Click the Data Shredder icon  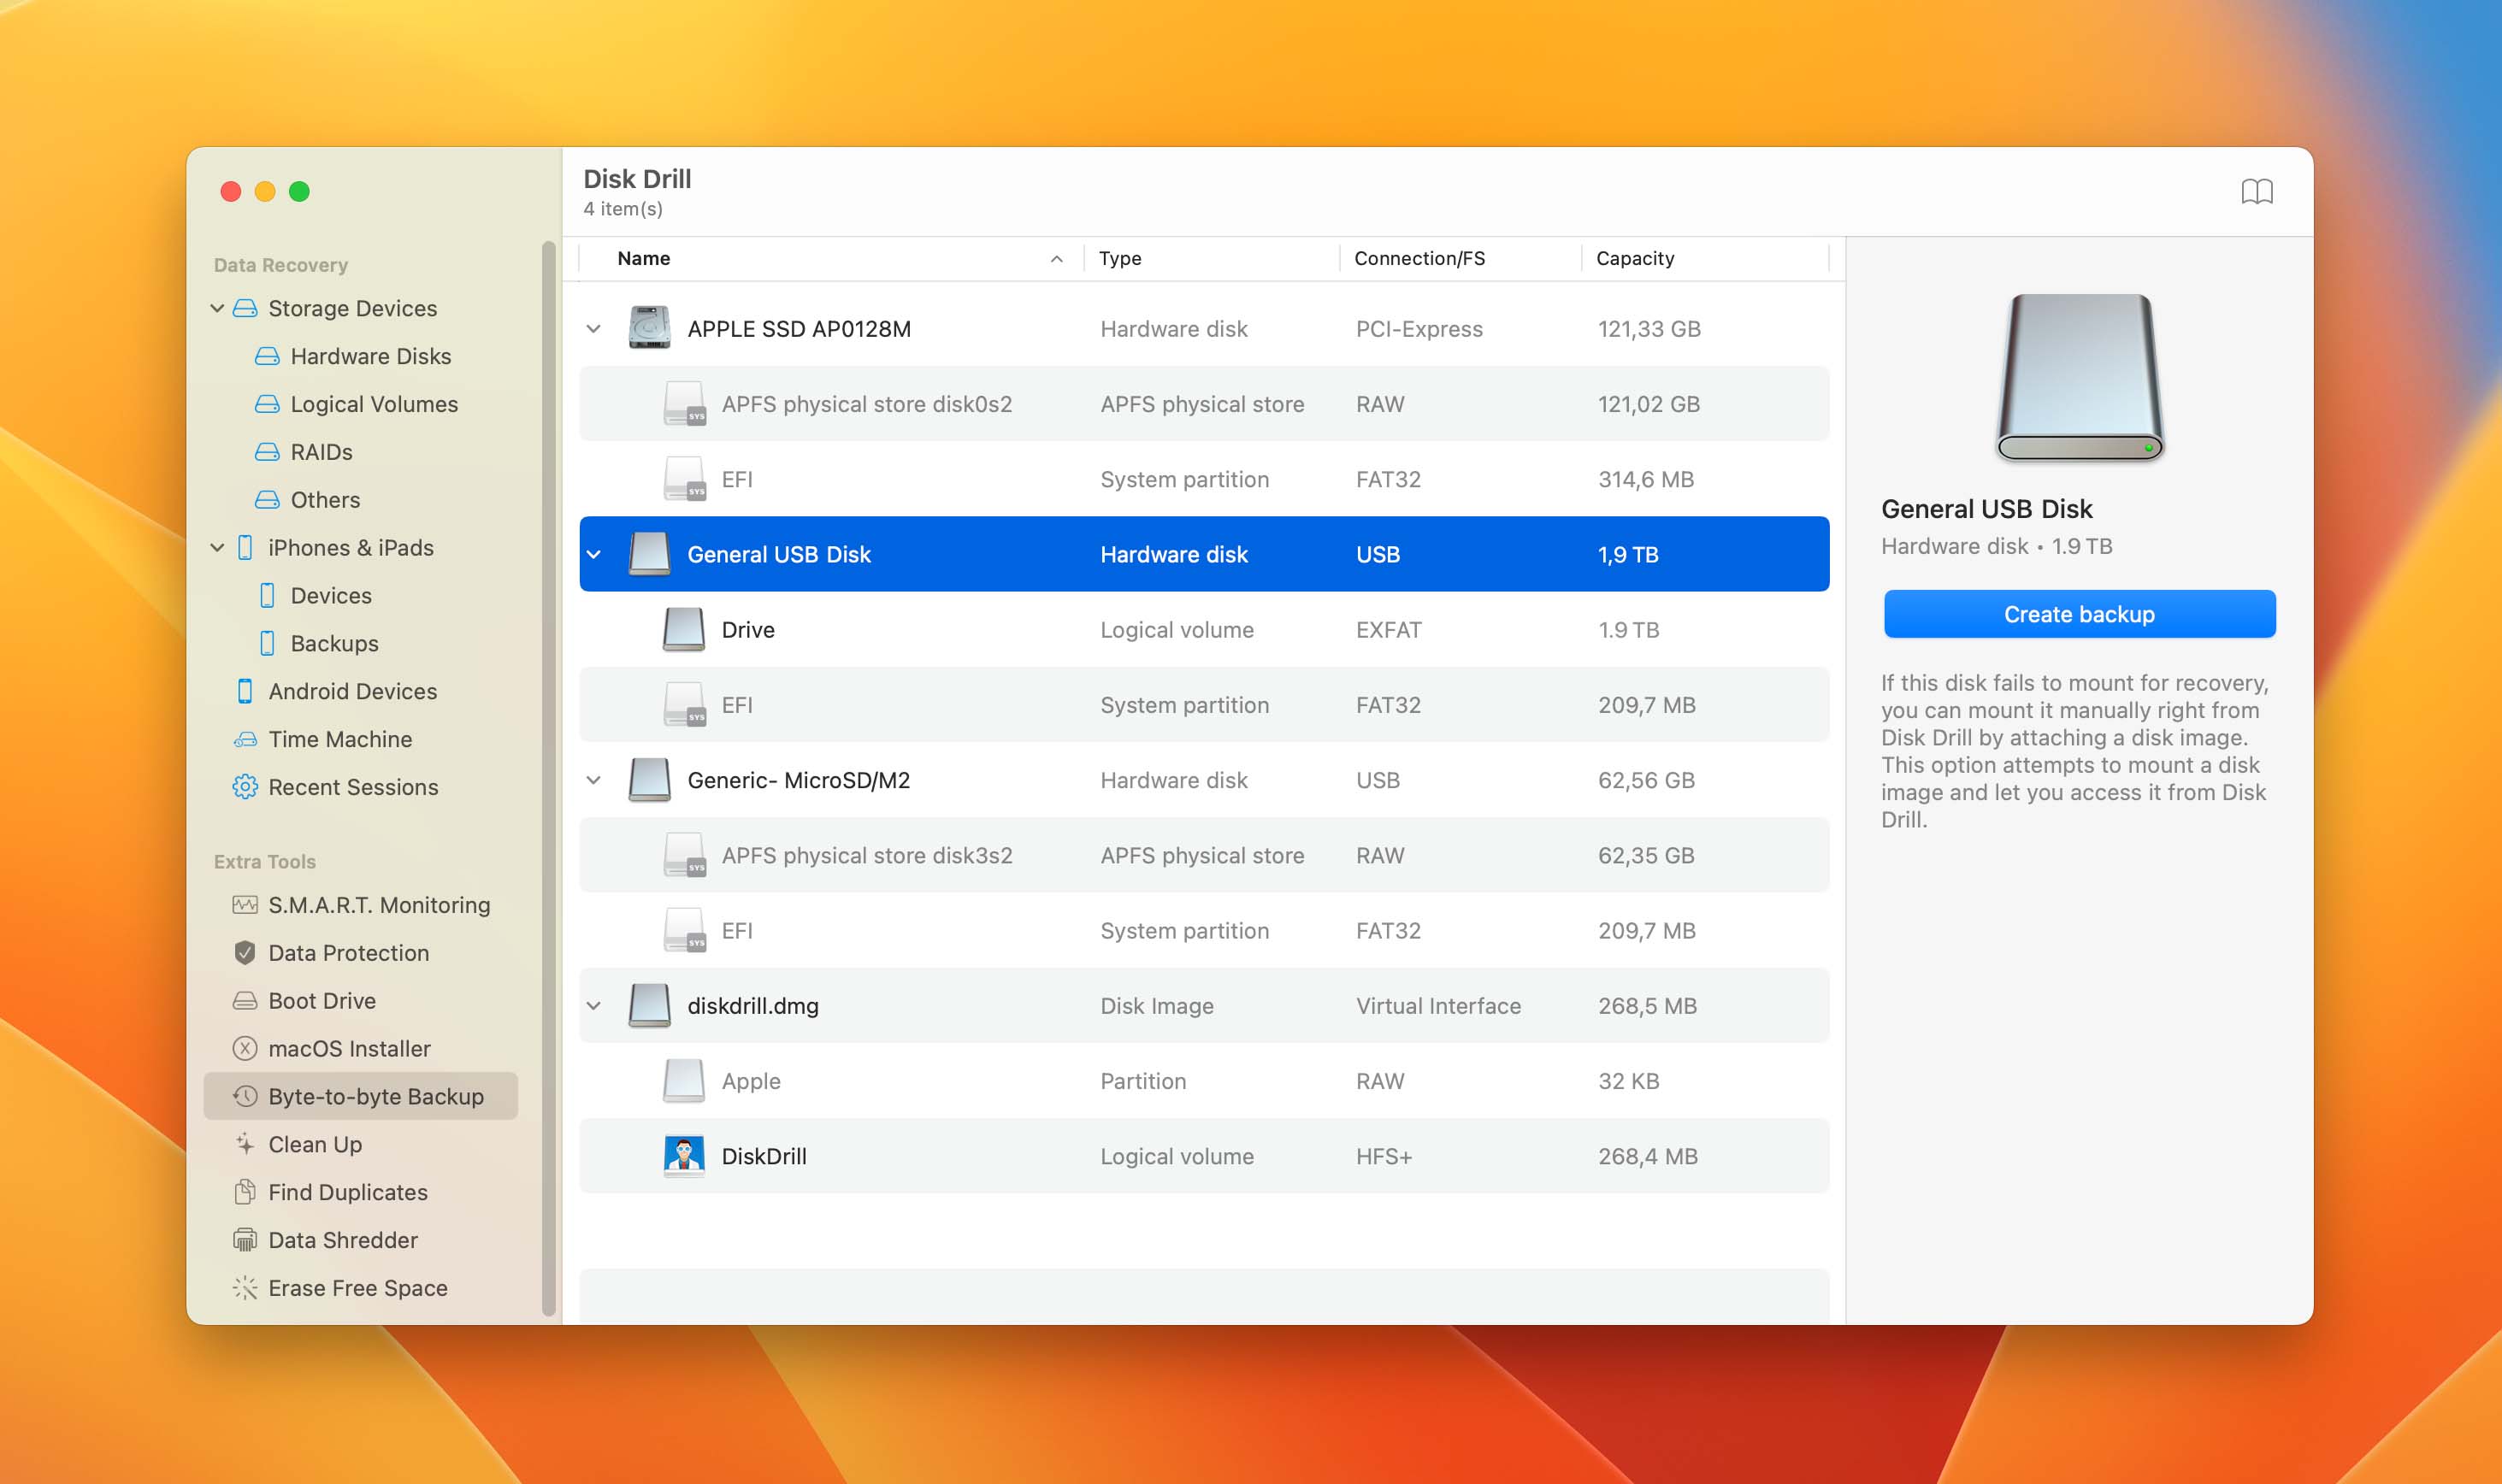coord(245,1240)
